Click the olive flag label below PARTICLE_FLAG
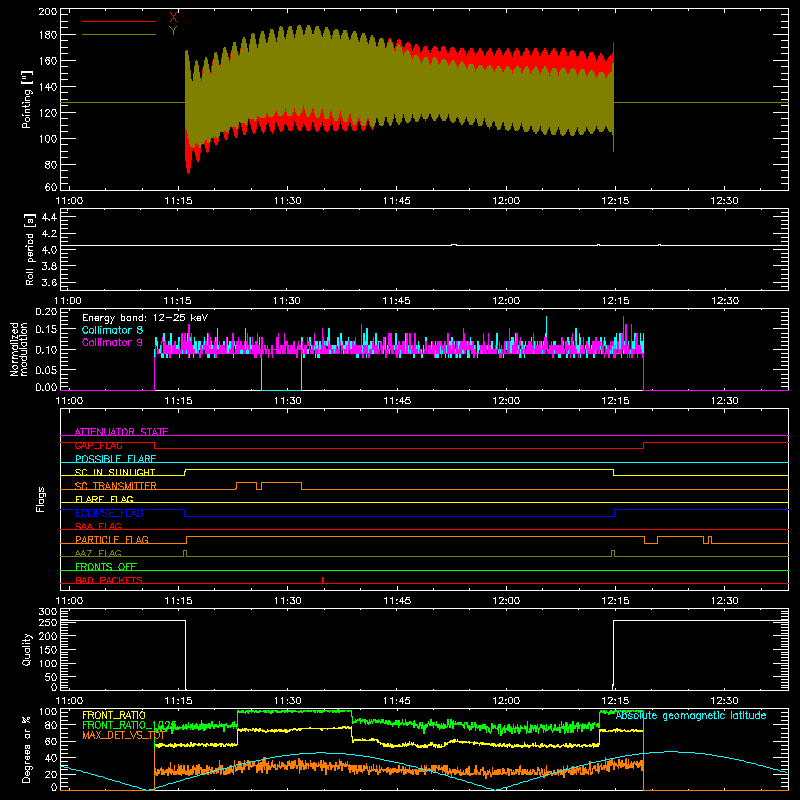Image resolution: width=800 pixels, height=800 pixels. 98,553
